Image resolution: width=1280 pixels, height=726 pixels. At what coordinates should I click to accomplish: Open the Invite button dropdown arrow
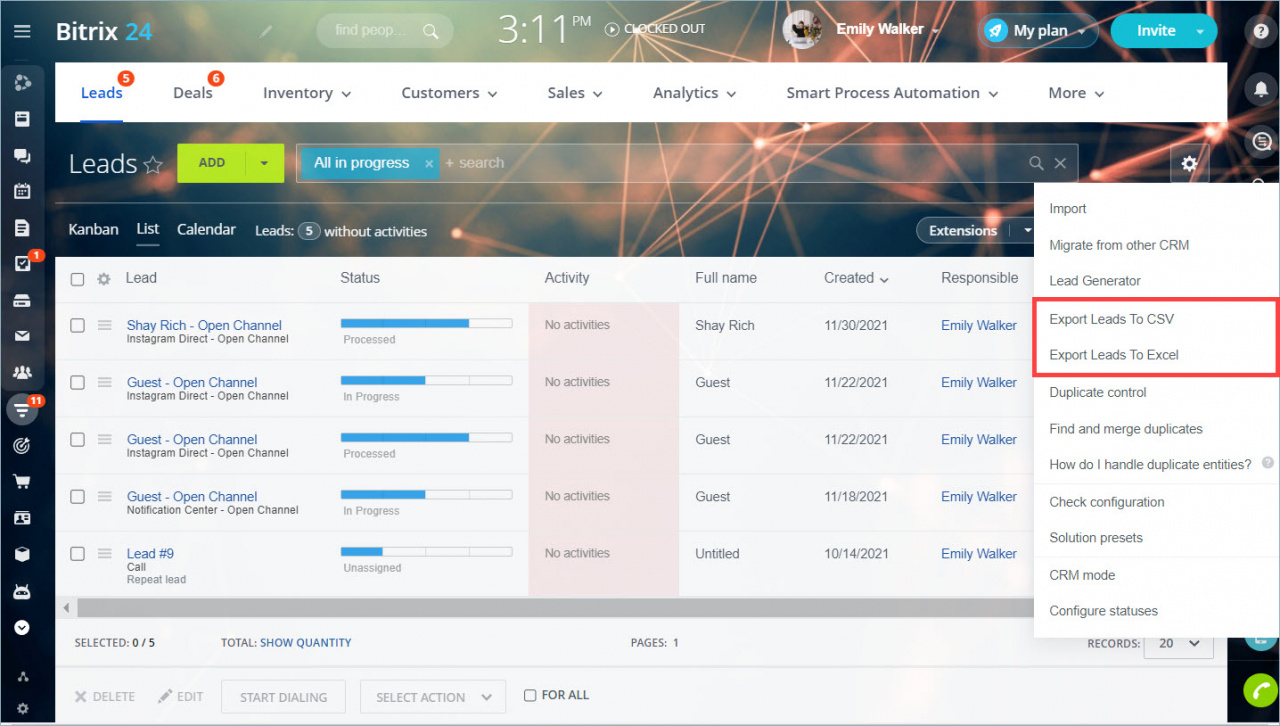1201,31
